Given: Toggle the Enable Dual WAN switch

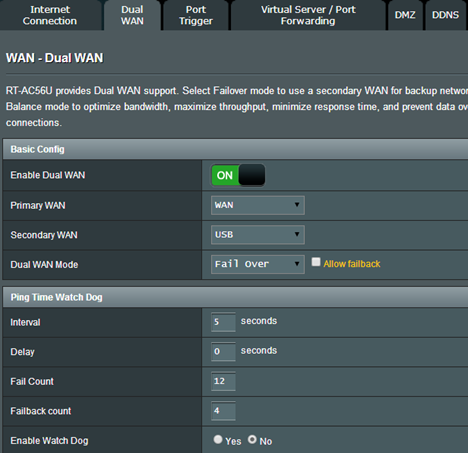Looking at the screenshot, I should click(238, 175).
